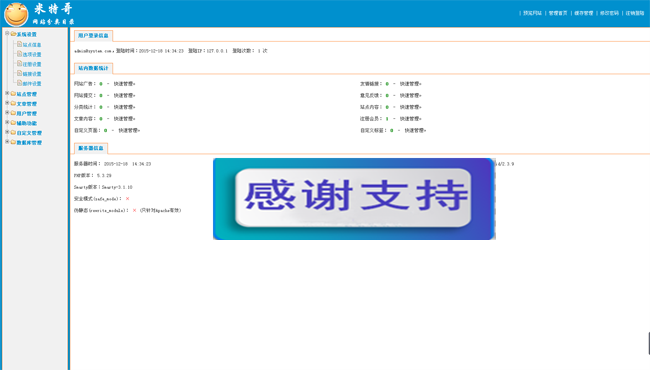Click the red X beside 安全模式
The width and height of the screenshot is (650, 370).
coord(127,199)
